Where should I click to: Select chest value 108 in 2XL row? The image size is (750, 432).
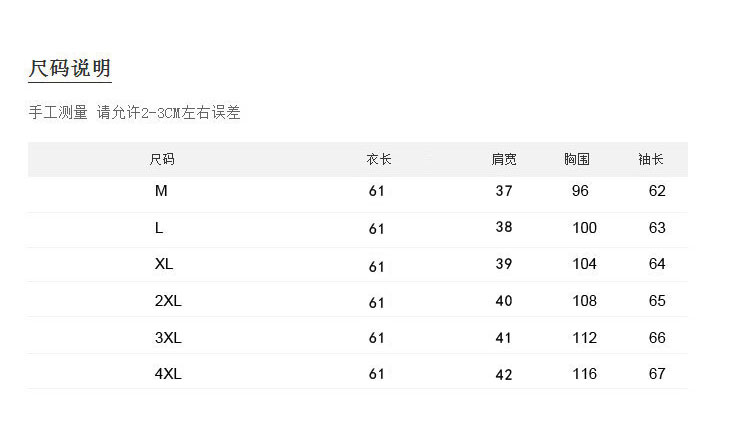click(584, 301)
